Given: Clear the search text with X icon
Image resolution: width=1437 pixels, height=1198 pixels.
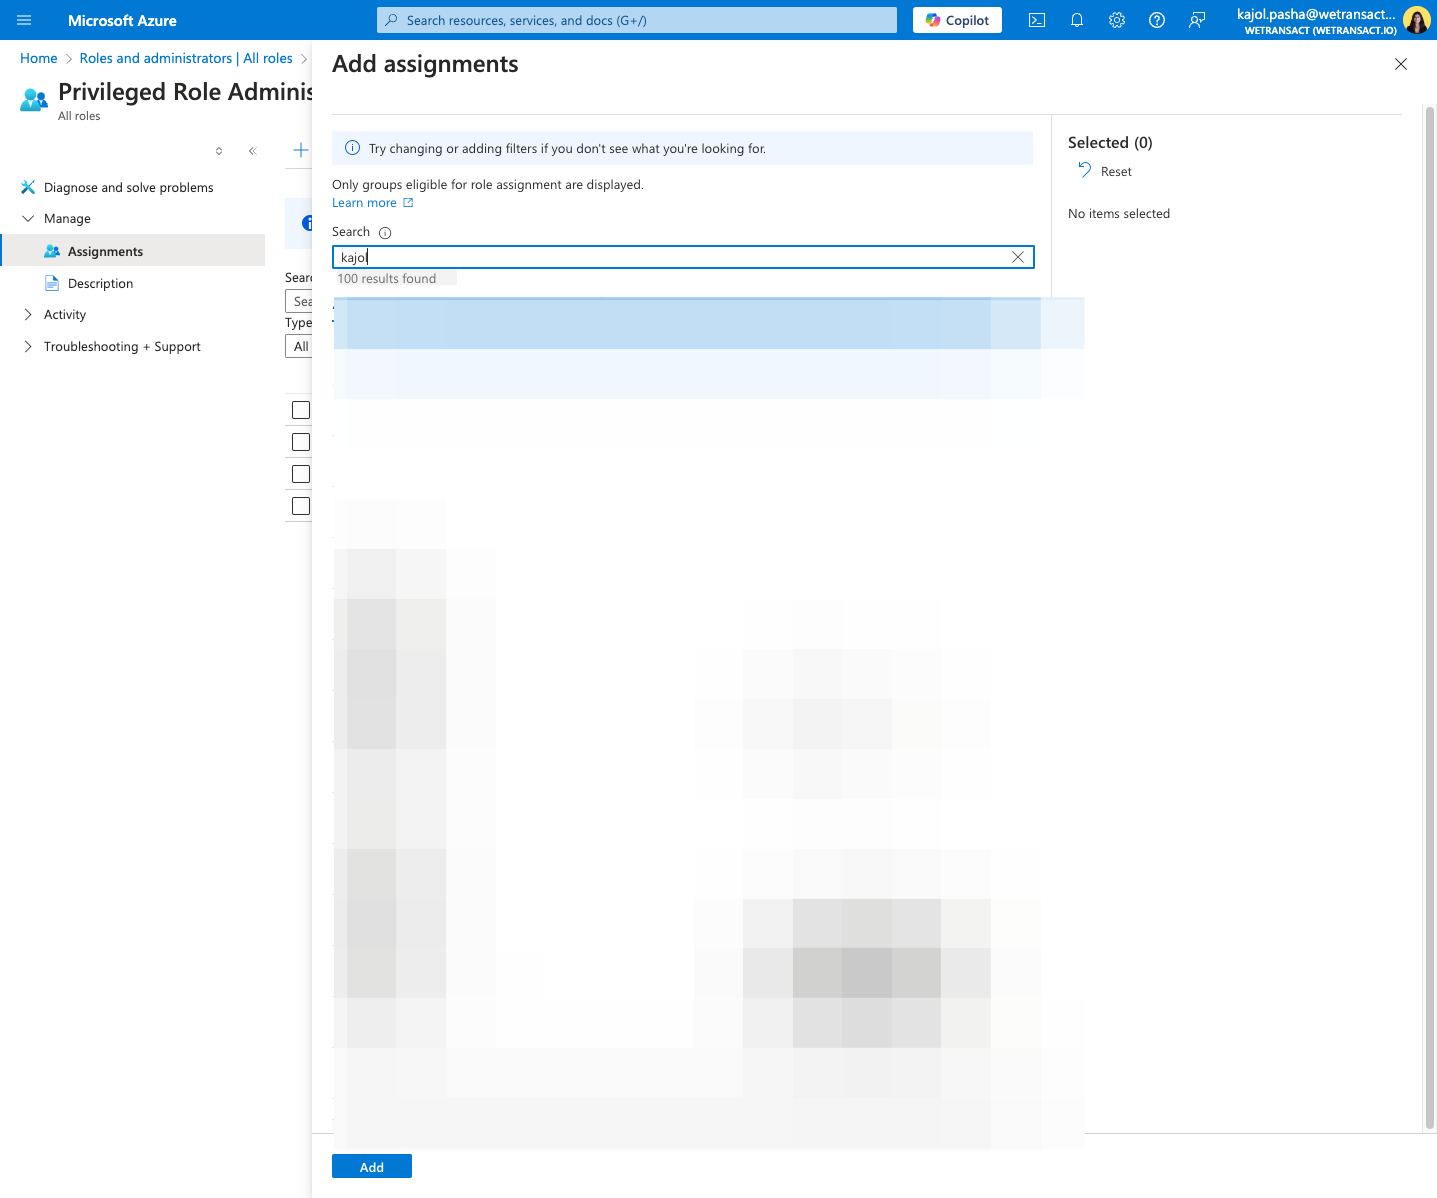Looking at the screenshot, I should [1018, 257].
